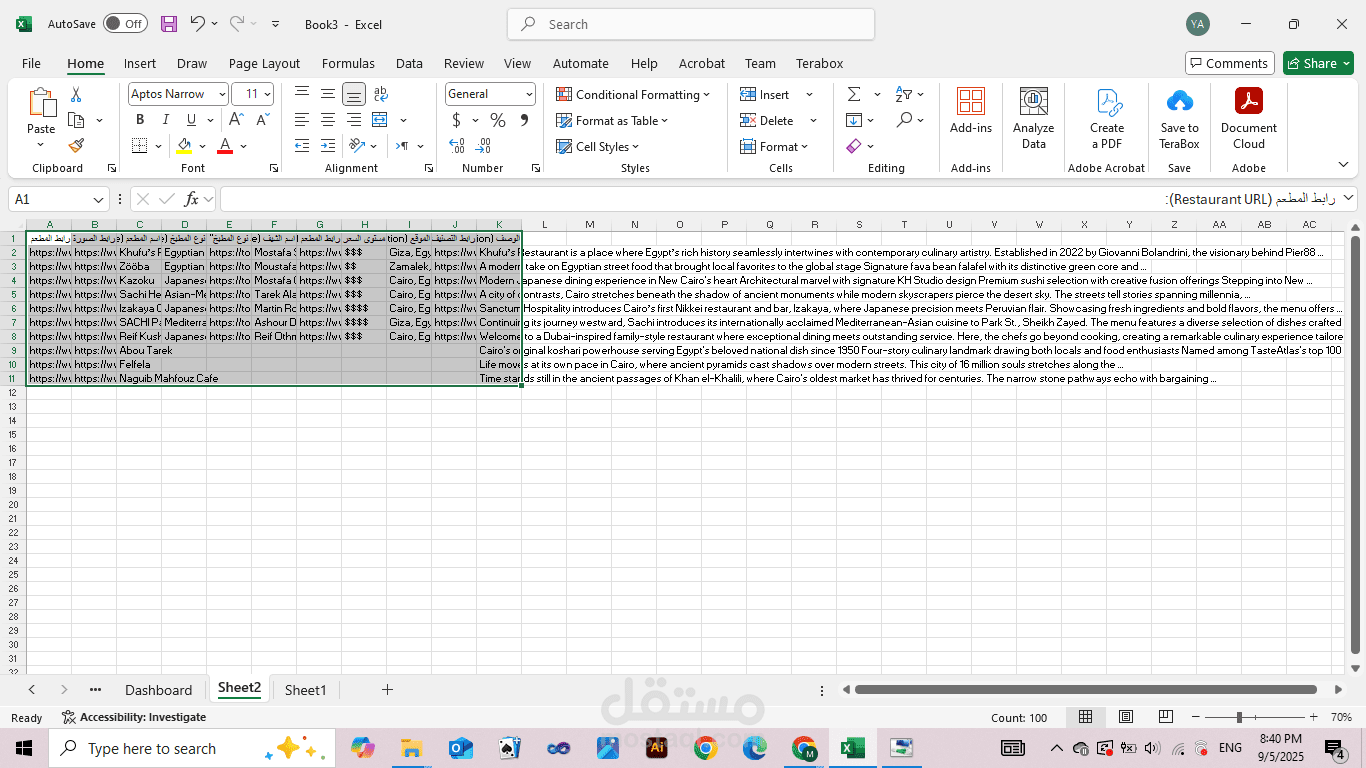Open font name dropdown Aptos Narrow
1366x768 pixels.
pos(221,94)
